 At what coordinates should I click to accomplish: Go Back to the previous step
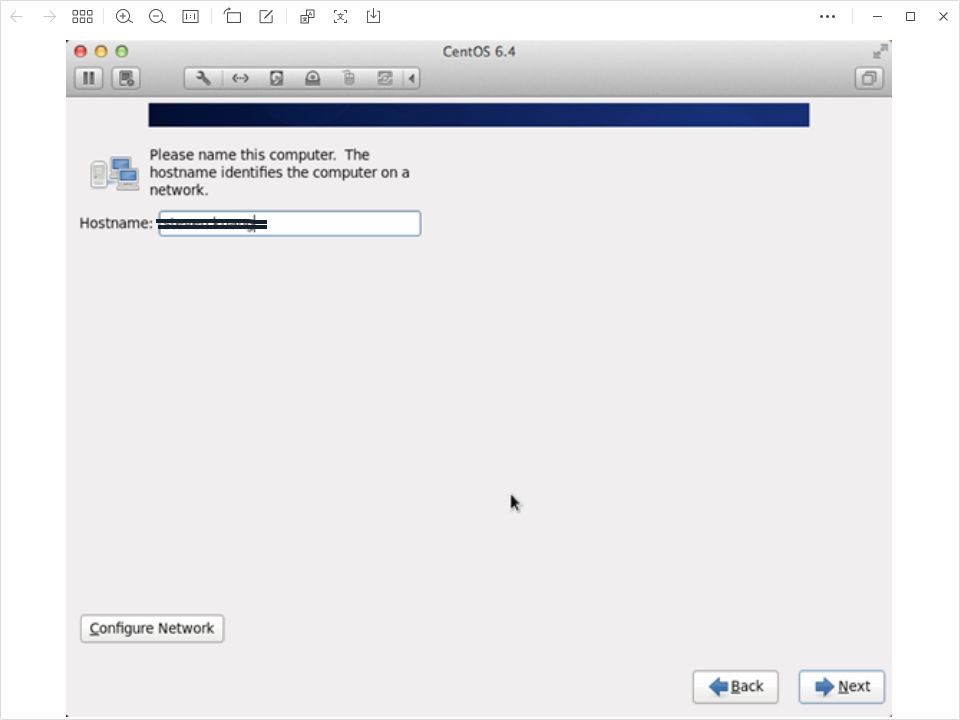(x=735, y=686)
